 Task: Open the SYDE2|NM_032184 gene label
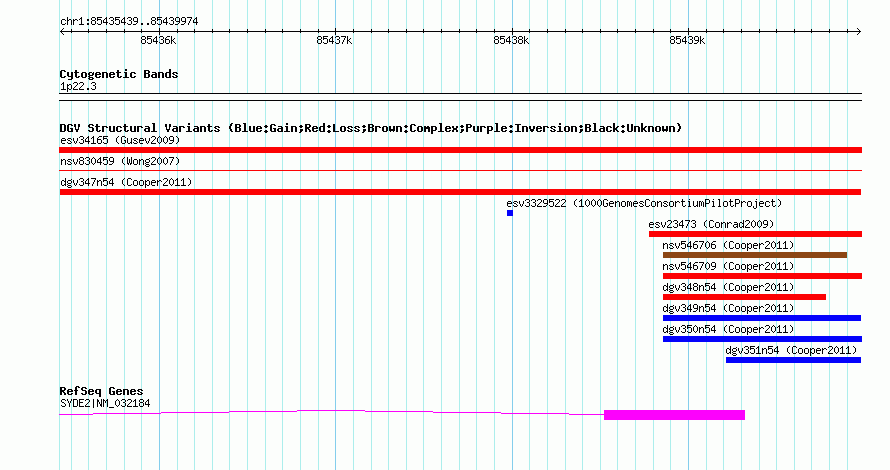[x=105, y=404]
